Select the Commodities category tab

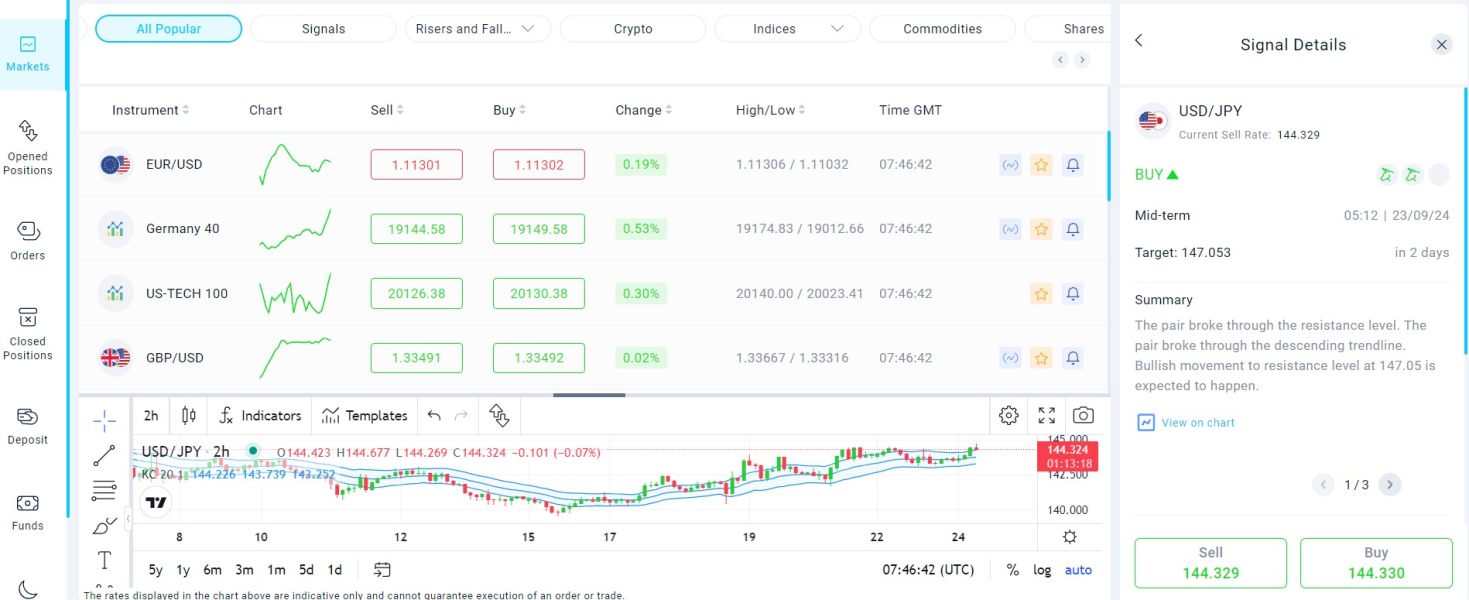click(942, 29)
